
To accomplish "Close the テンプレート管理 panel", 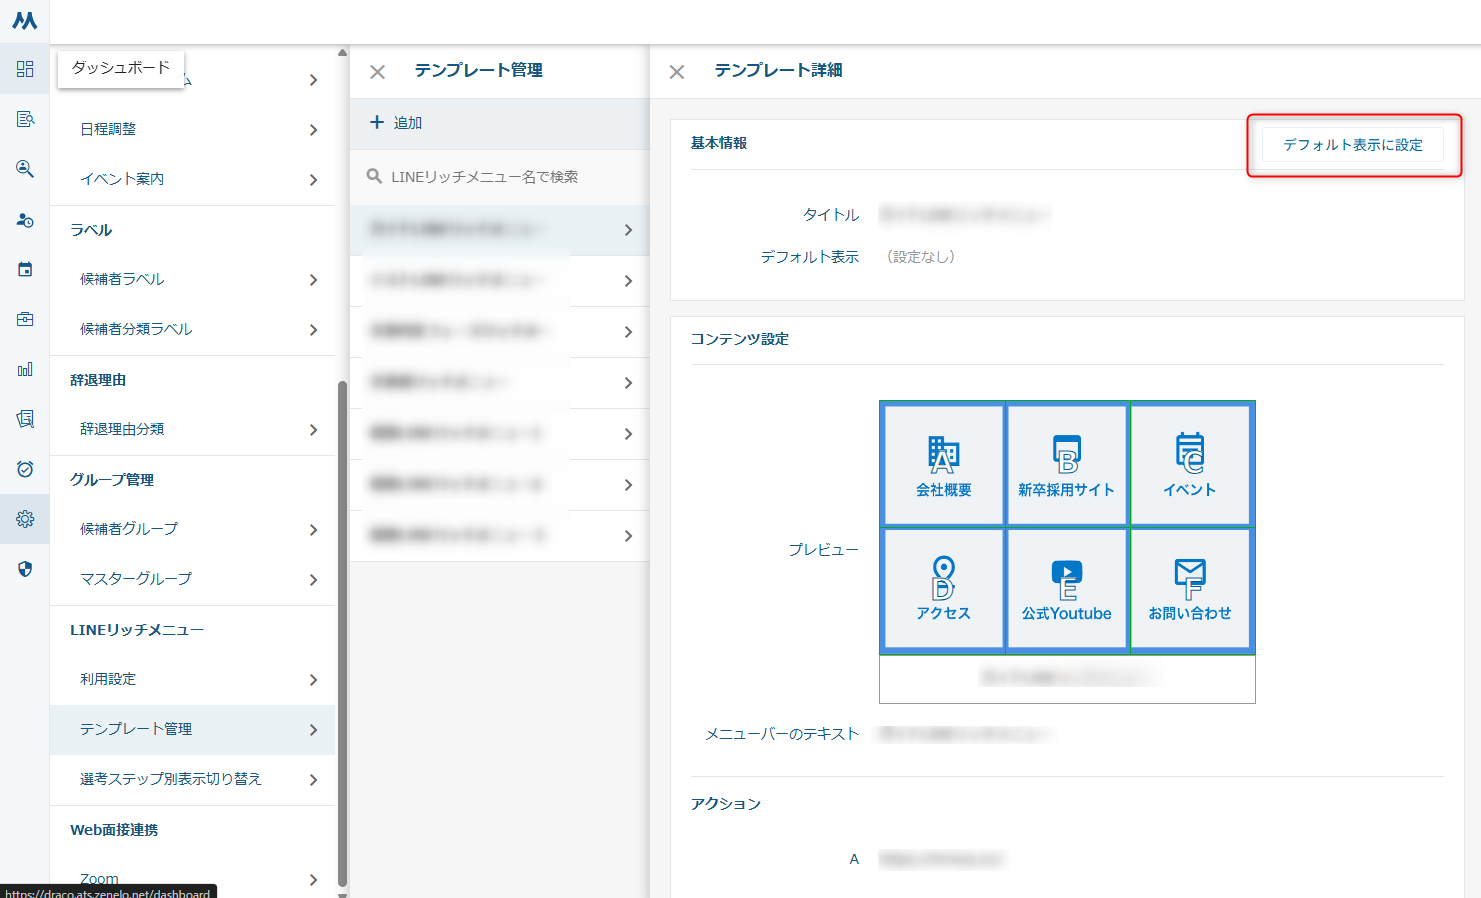I will (377, 72).
